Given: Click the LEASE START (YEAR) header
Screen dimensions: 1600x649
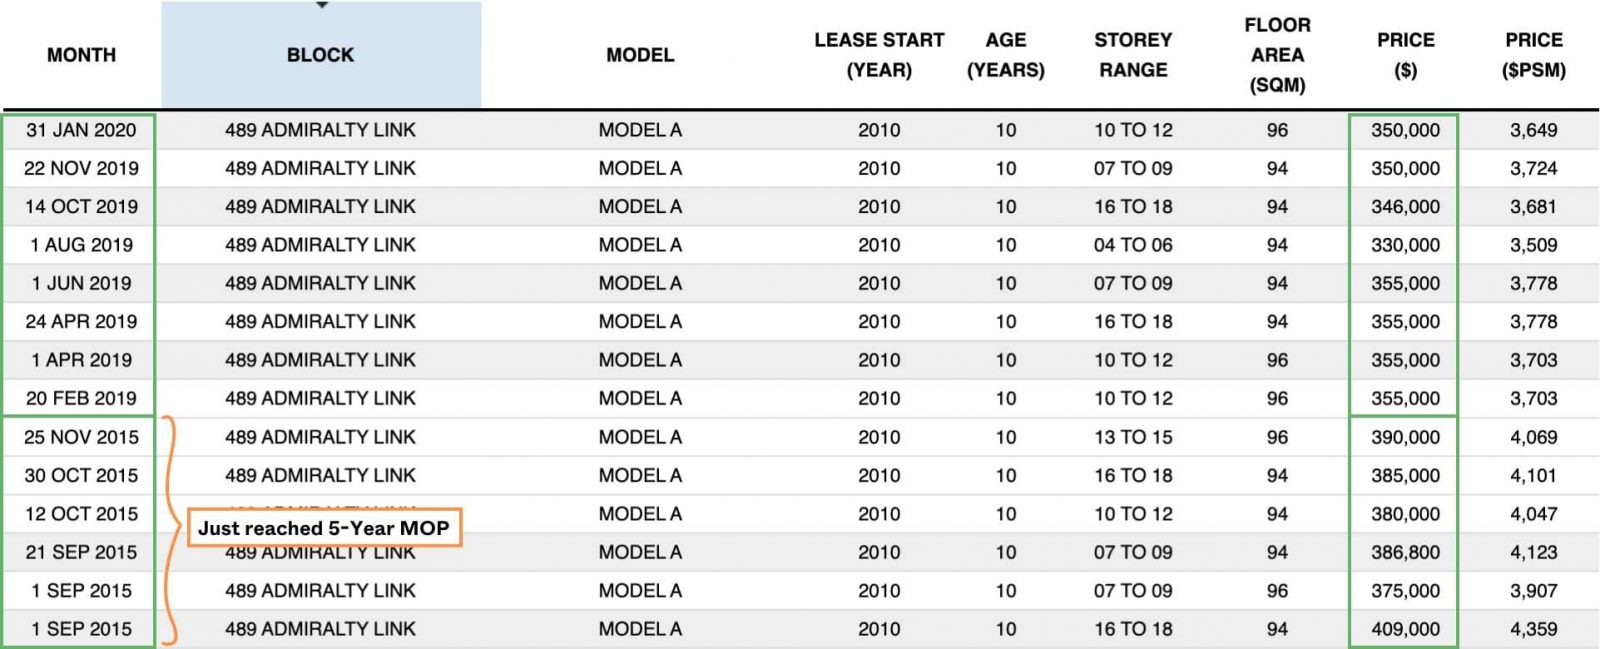Looking at the screenshot, I should (879, 55).
